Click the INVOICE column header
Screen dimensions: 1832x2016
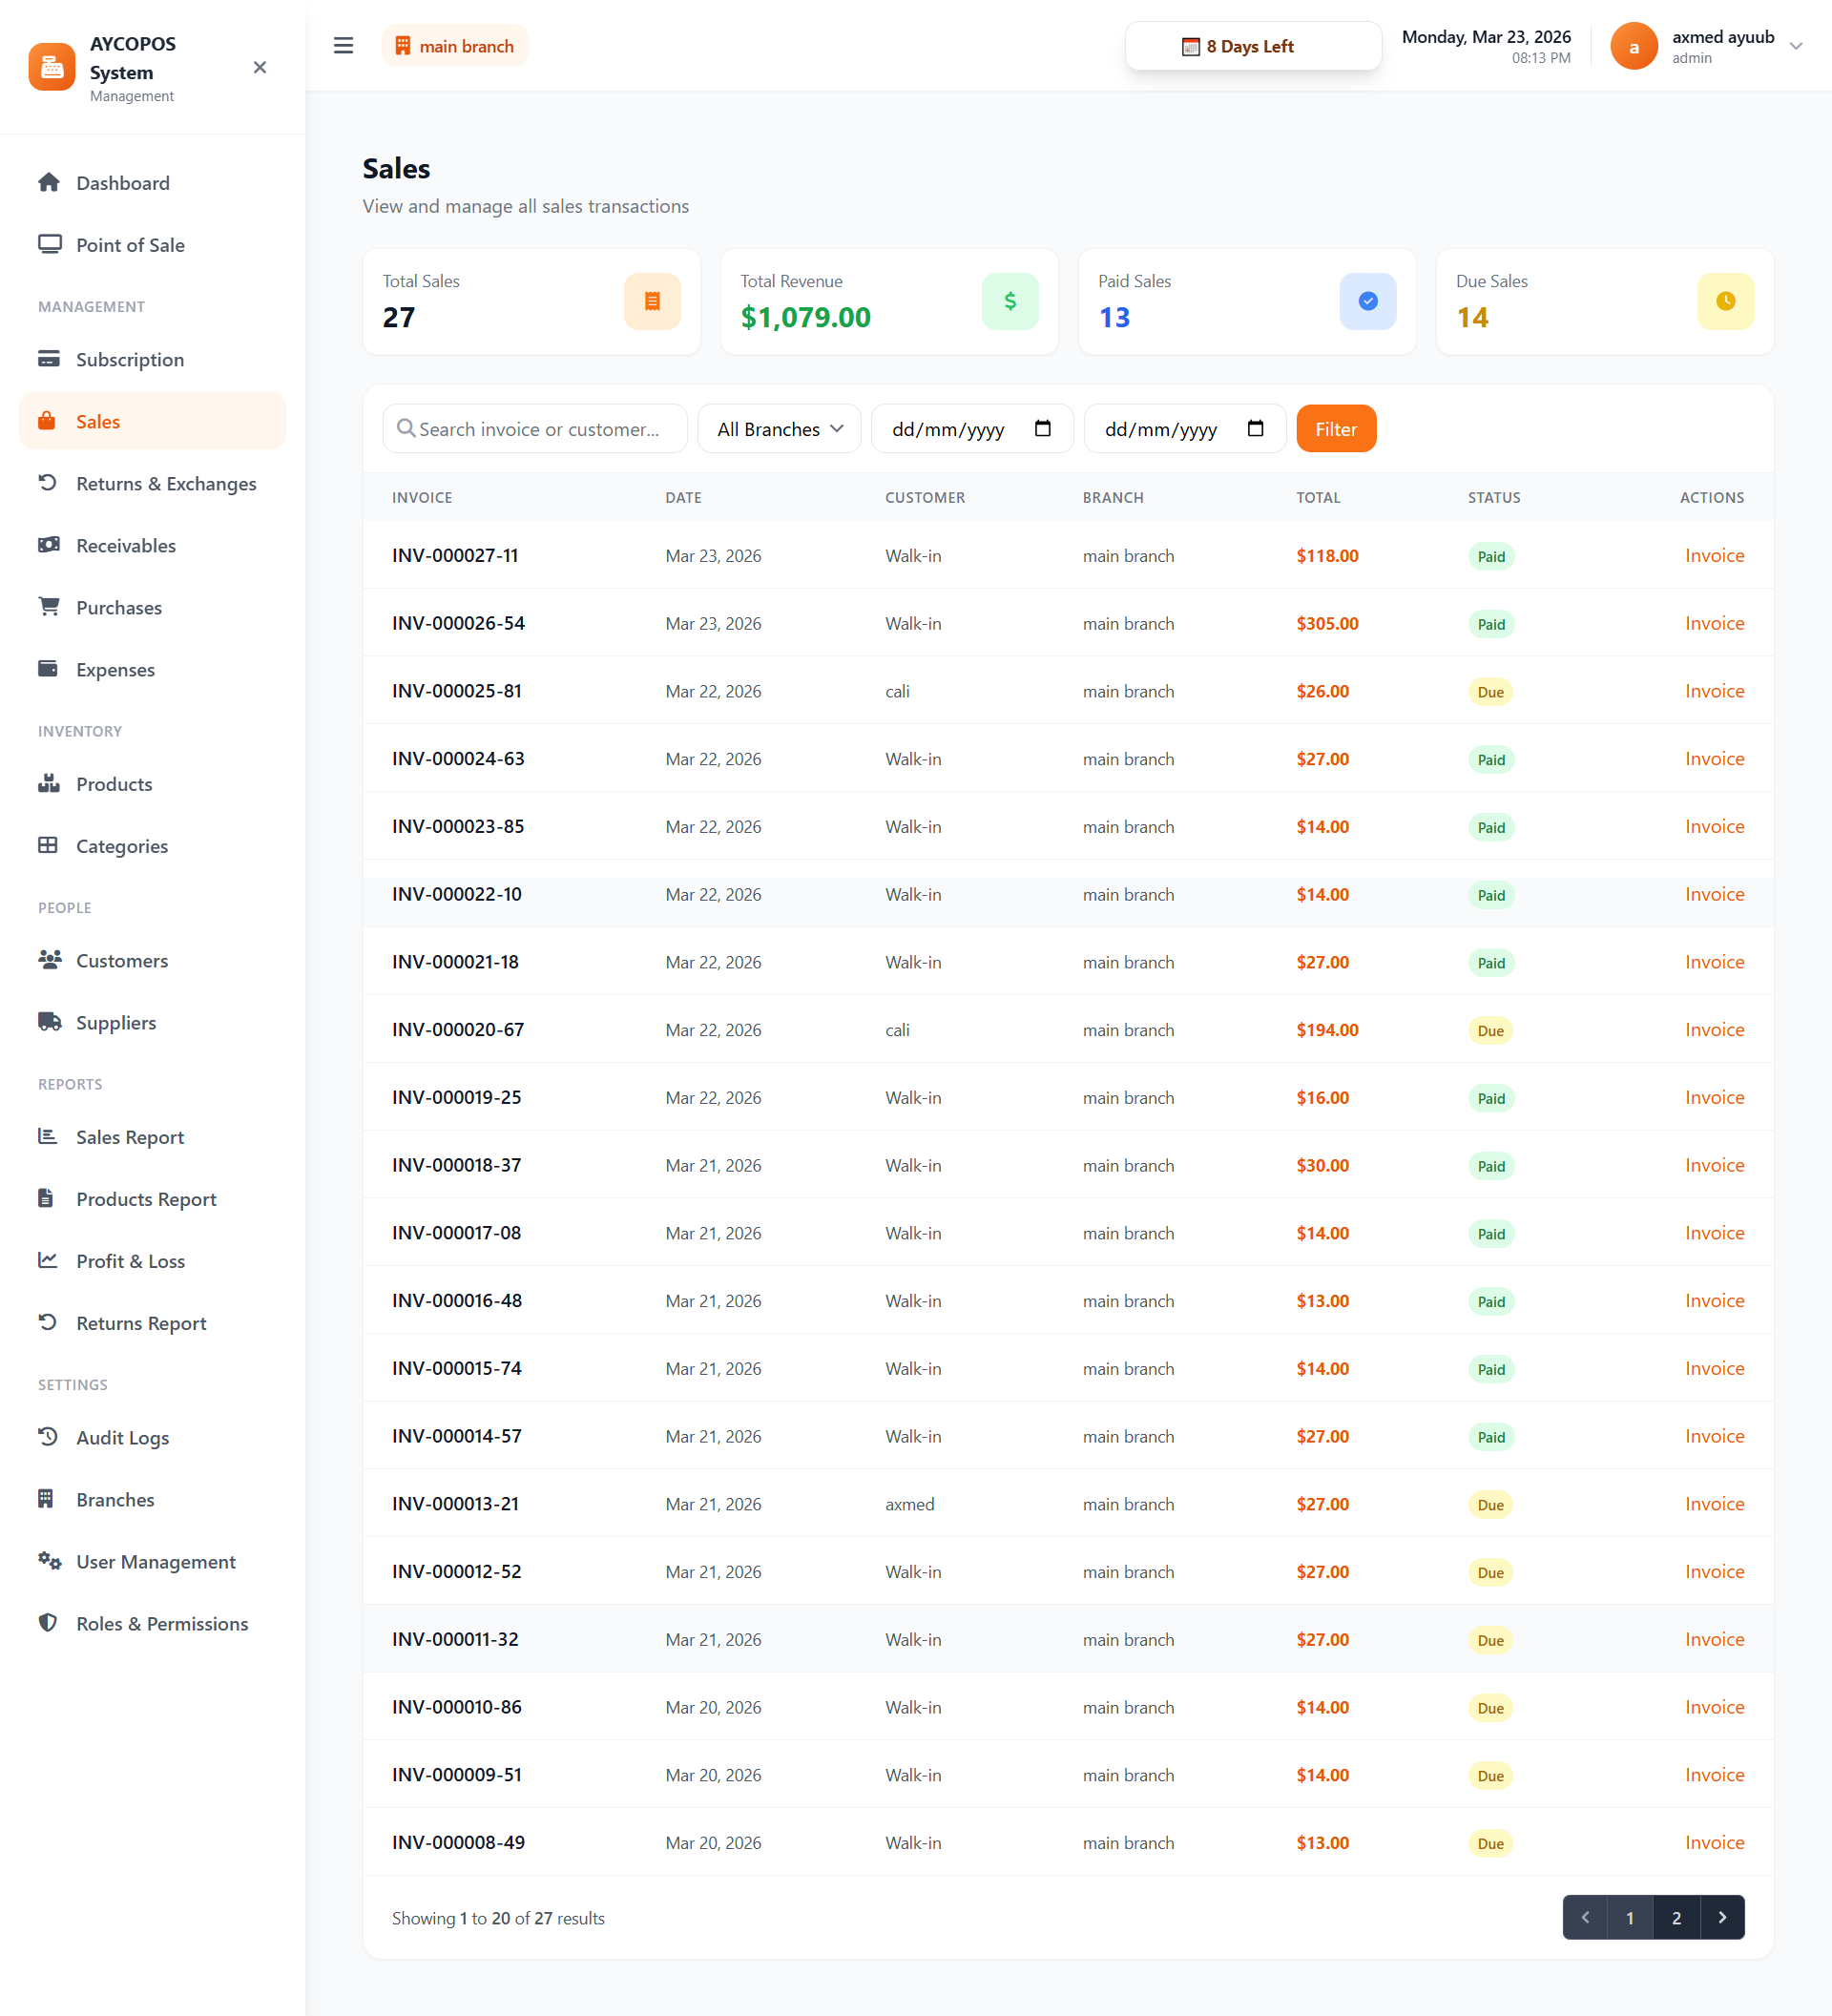tap(422, 497)
